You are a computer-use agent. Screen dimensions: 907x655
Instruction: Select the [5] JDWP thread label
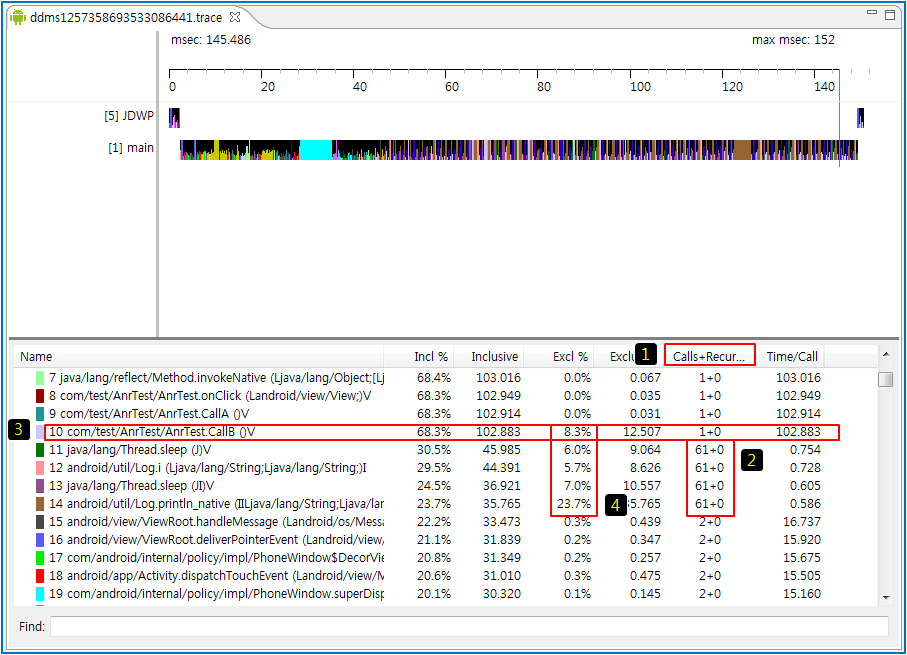pyautogui.click(x=129, y=116)
